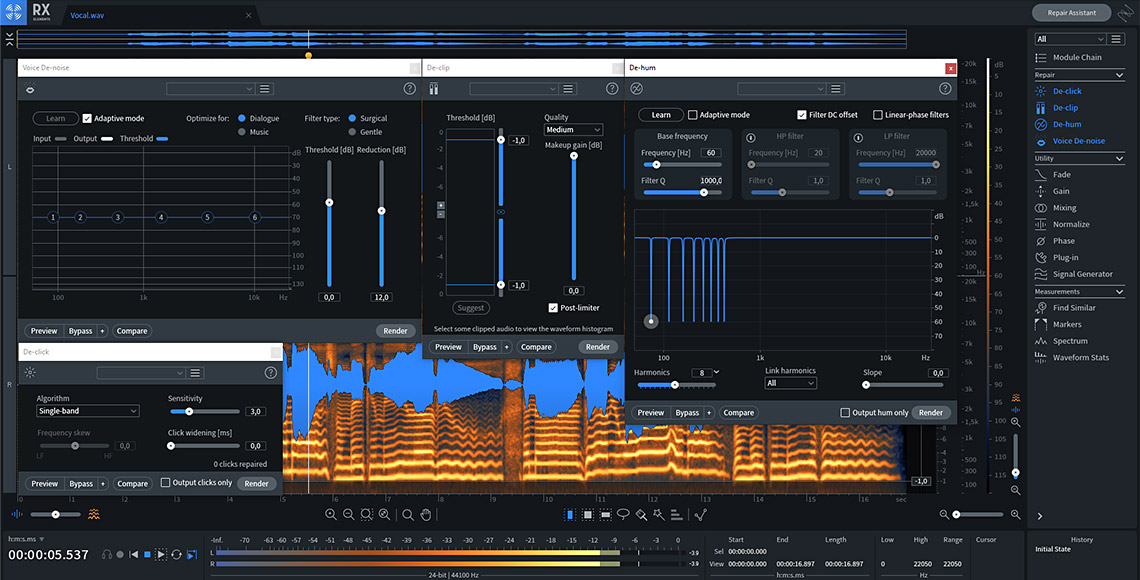Click the Repair Assistant button
Image resolution: width=1140 pixels, height=580 pixels.
[x=1071, y=12]
